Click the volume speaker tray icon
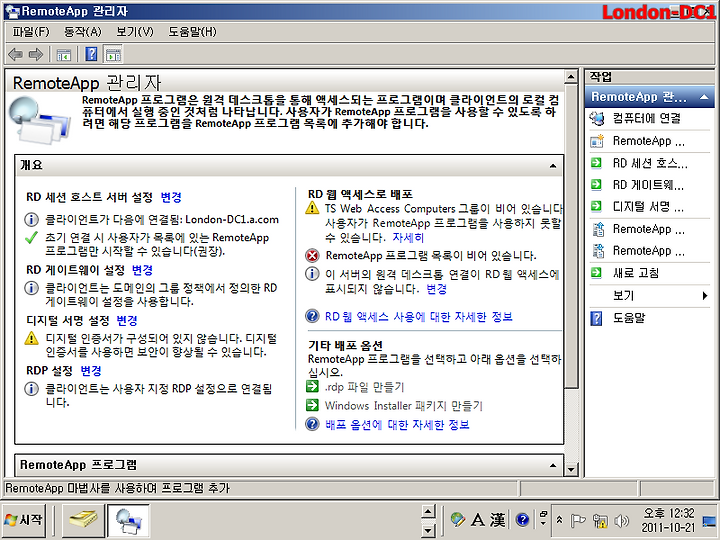 click(x=621, y=521)
